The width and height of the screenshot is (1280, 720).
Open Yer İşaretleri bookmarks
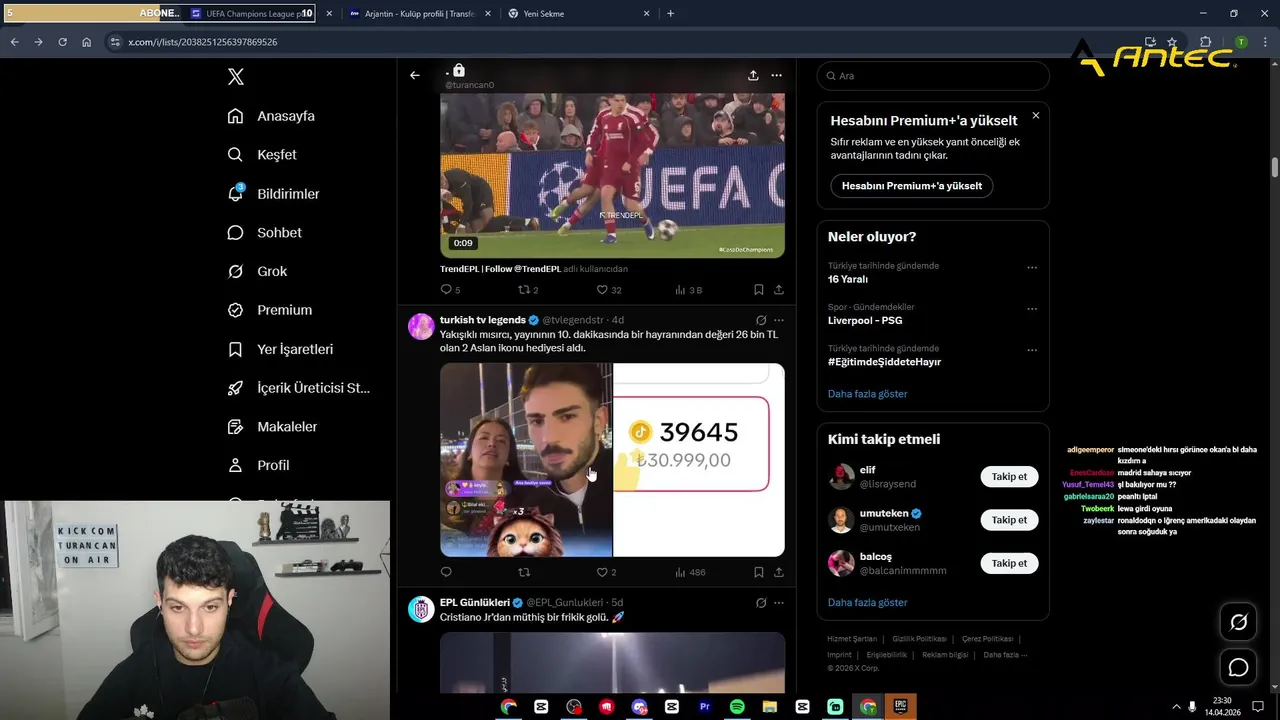[x=280, y=349]
